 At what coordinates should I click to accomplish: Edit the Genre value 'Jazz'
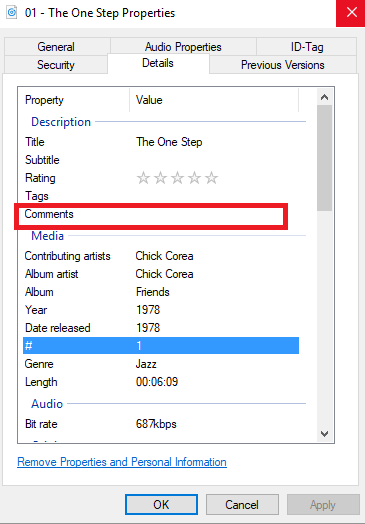(x=146, y=364)
